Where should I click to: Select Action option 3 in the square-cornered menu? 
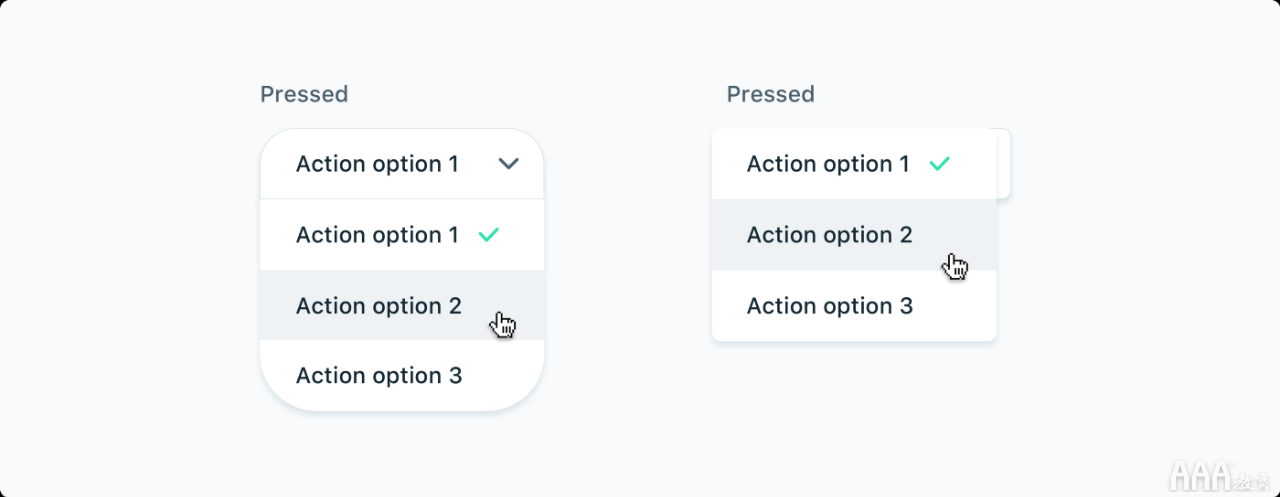854,305
